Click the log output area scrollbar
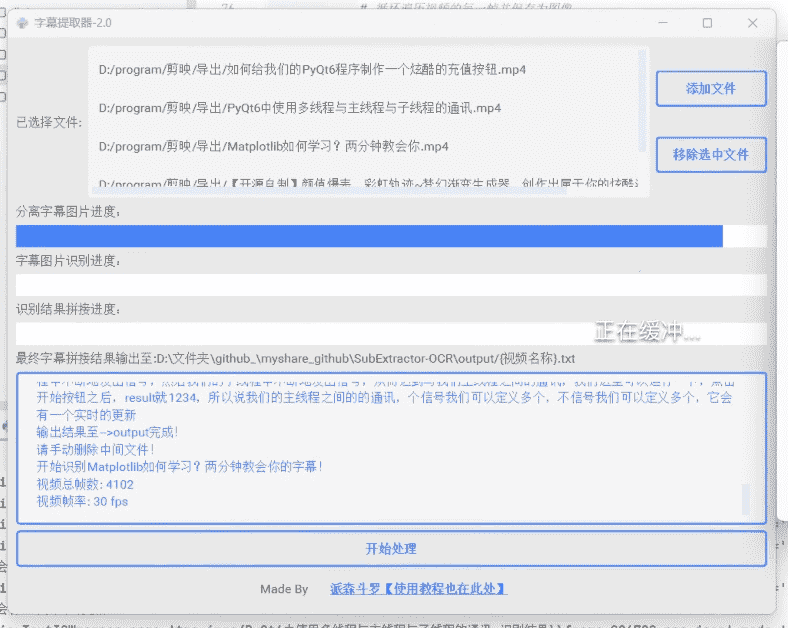The width and height of the screenshot is (788, 628). pos(745,498)
